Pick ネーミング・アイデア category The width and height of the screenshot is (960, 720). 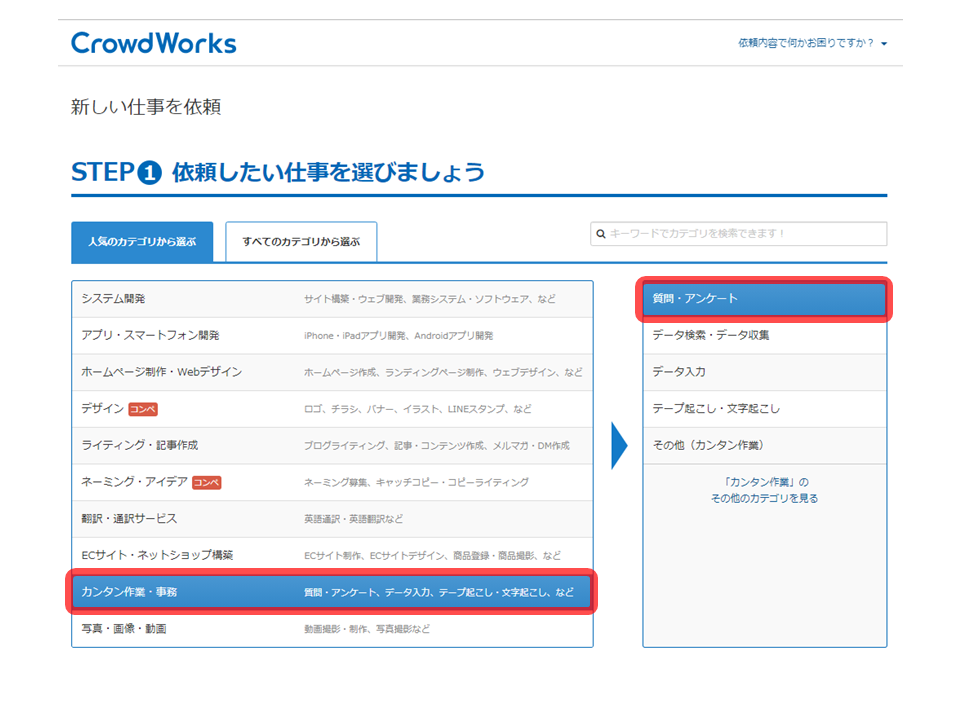coord(332,482)
